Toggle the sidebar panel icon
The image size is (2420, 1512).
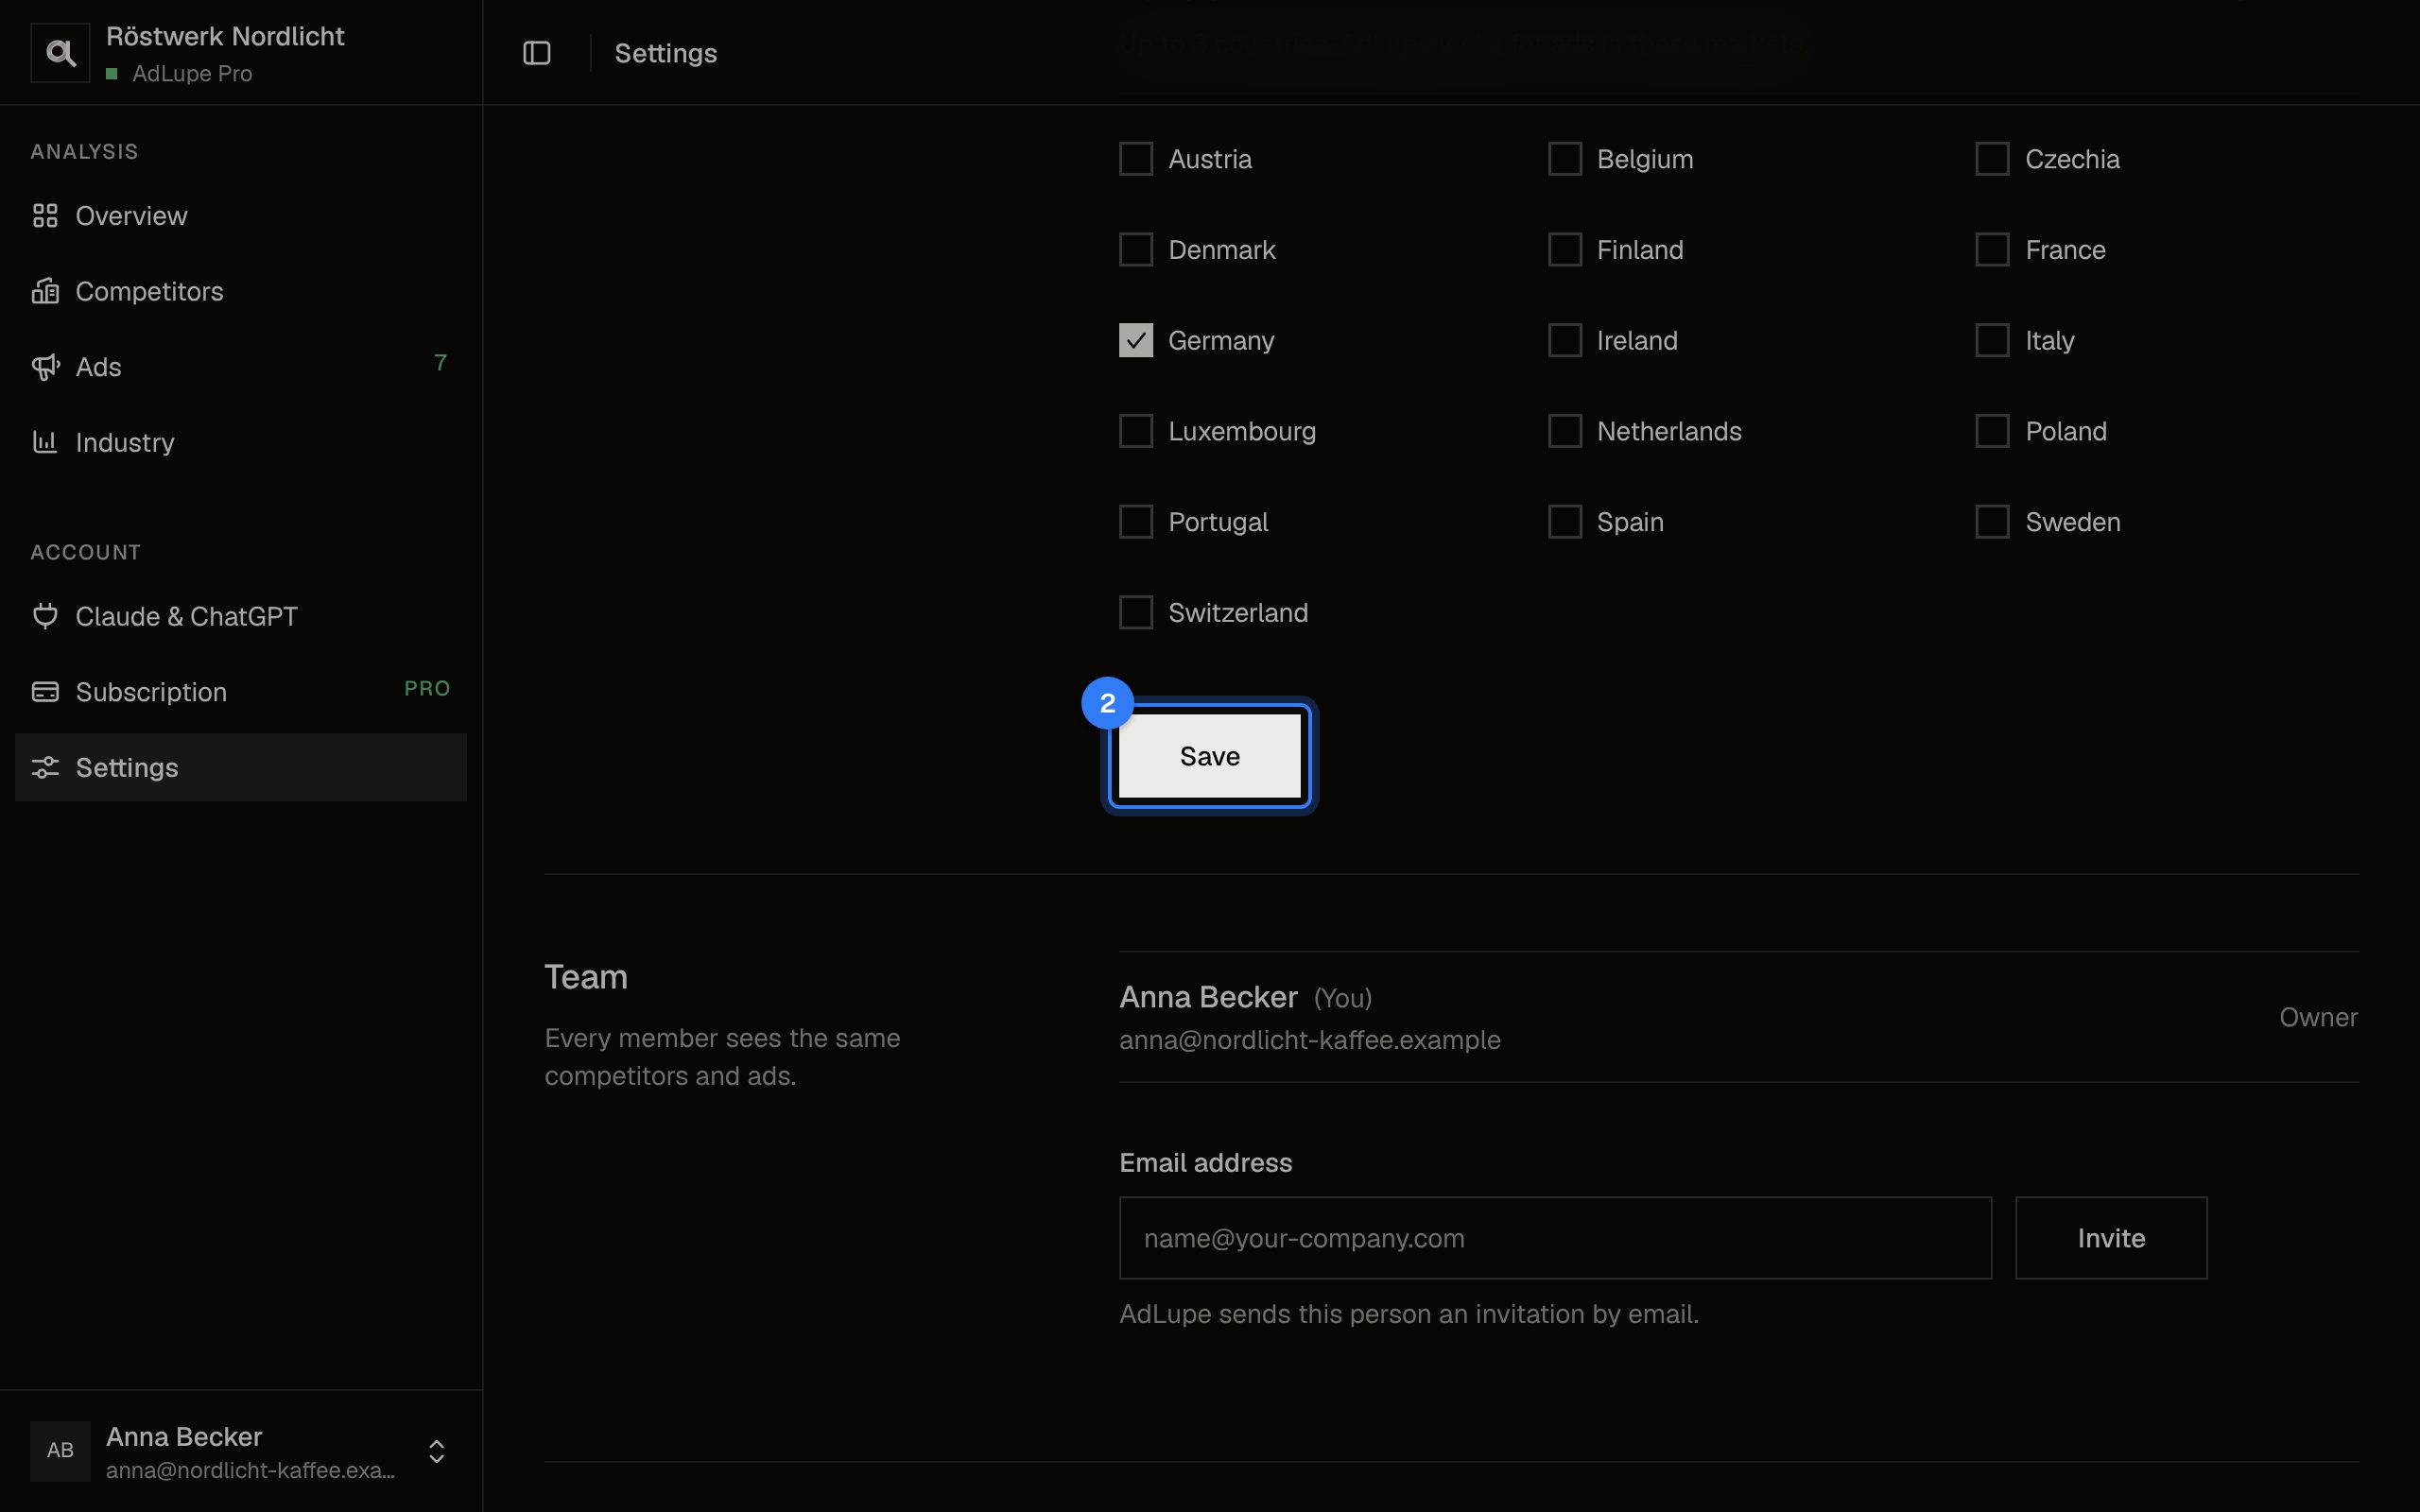(537, 53)
